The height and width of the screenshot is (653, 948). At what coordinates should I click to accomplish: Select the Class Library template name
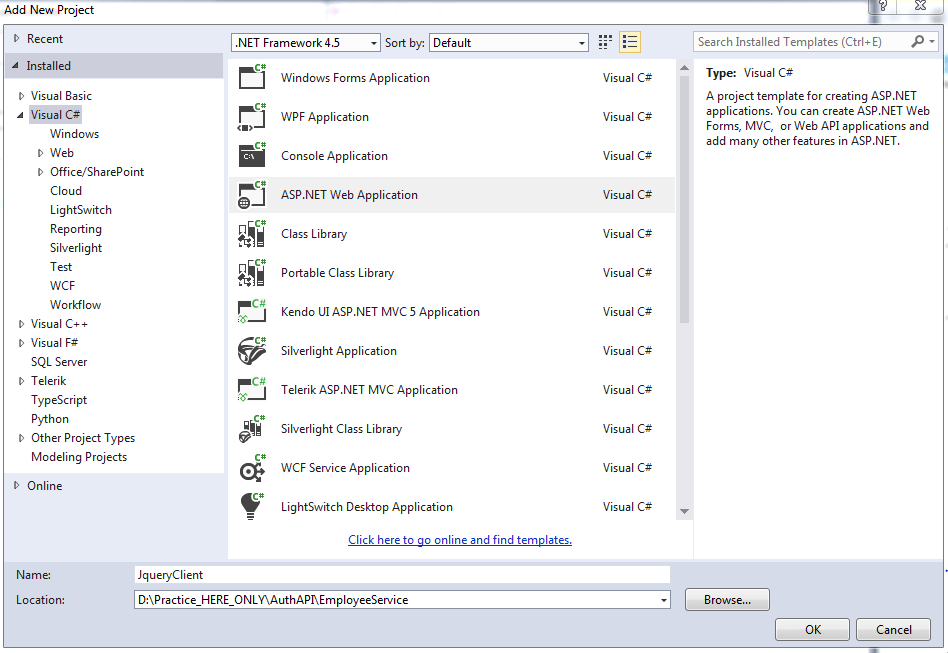pyautogui.click(x=314, y=234)
